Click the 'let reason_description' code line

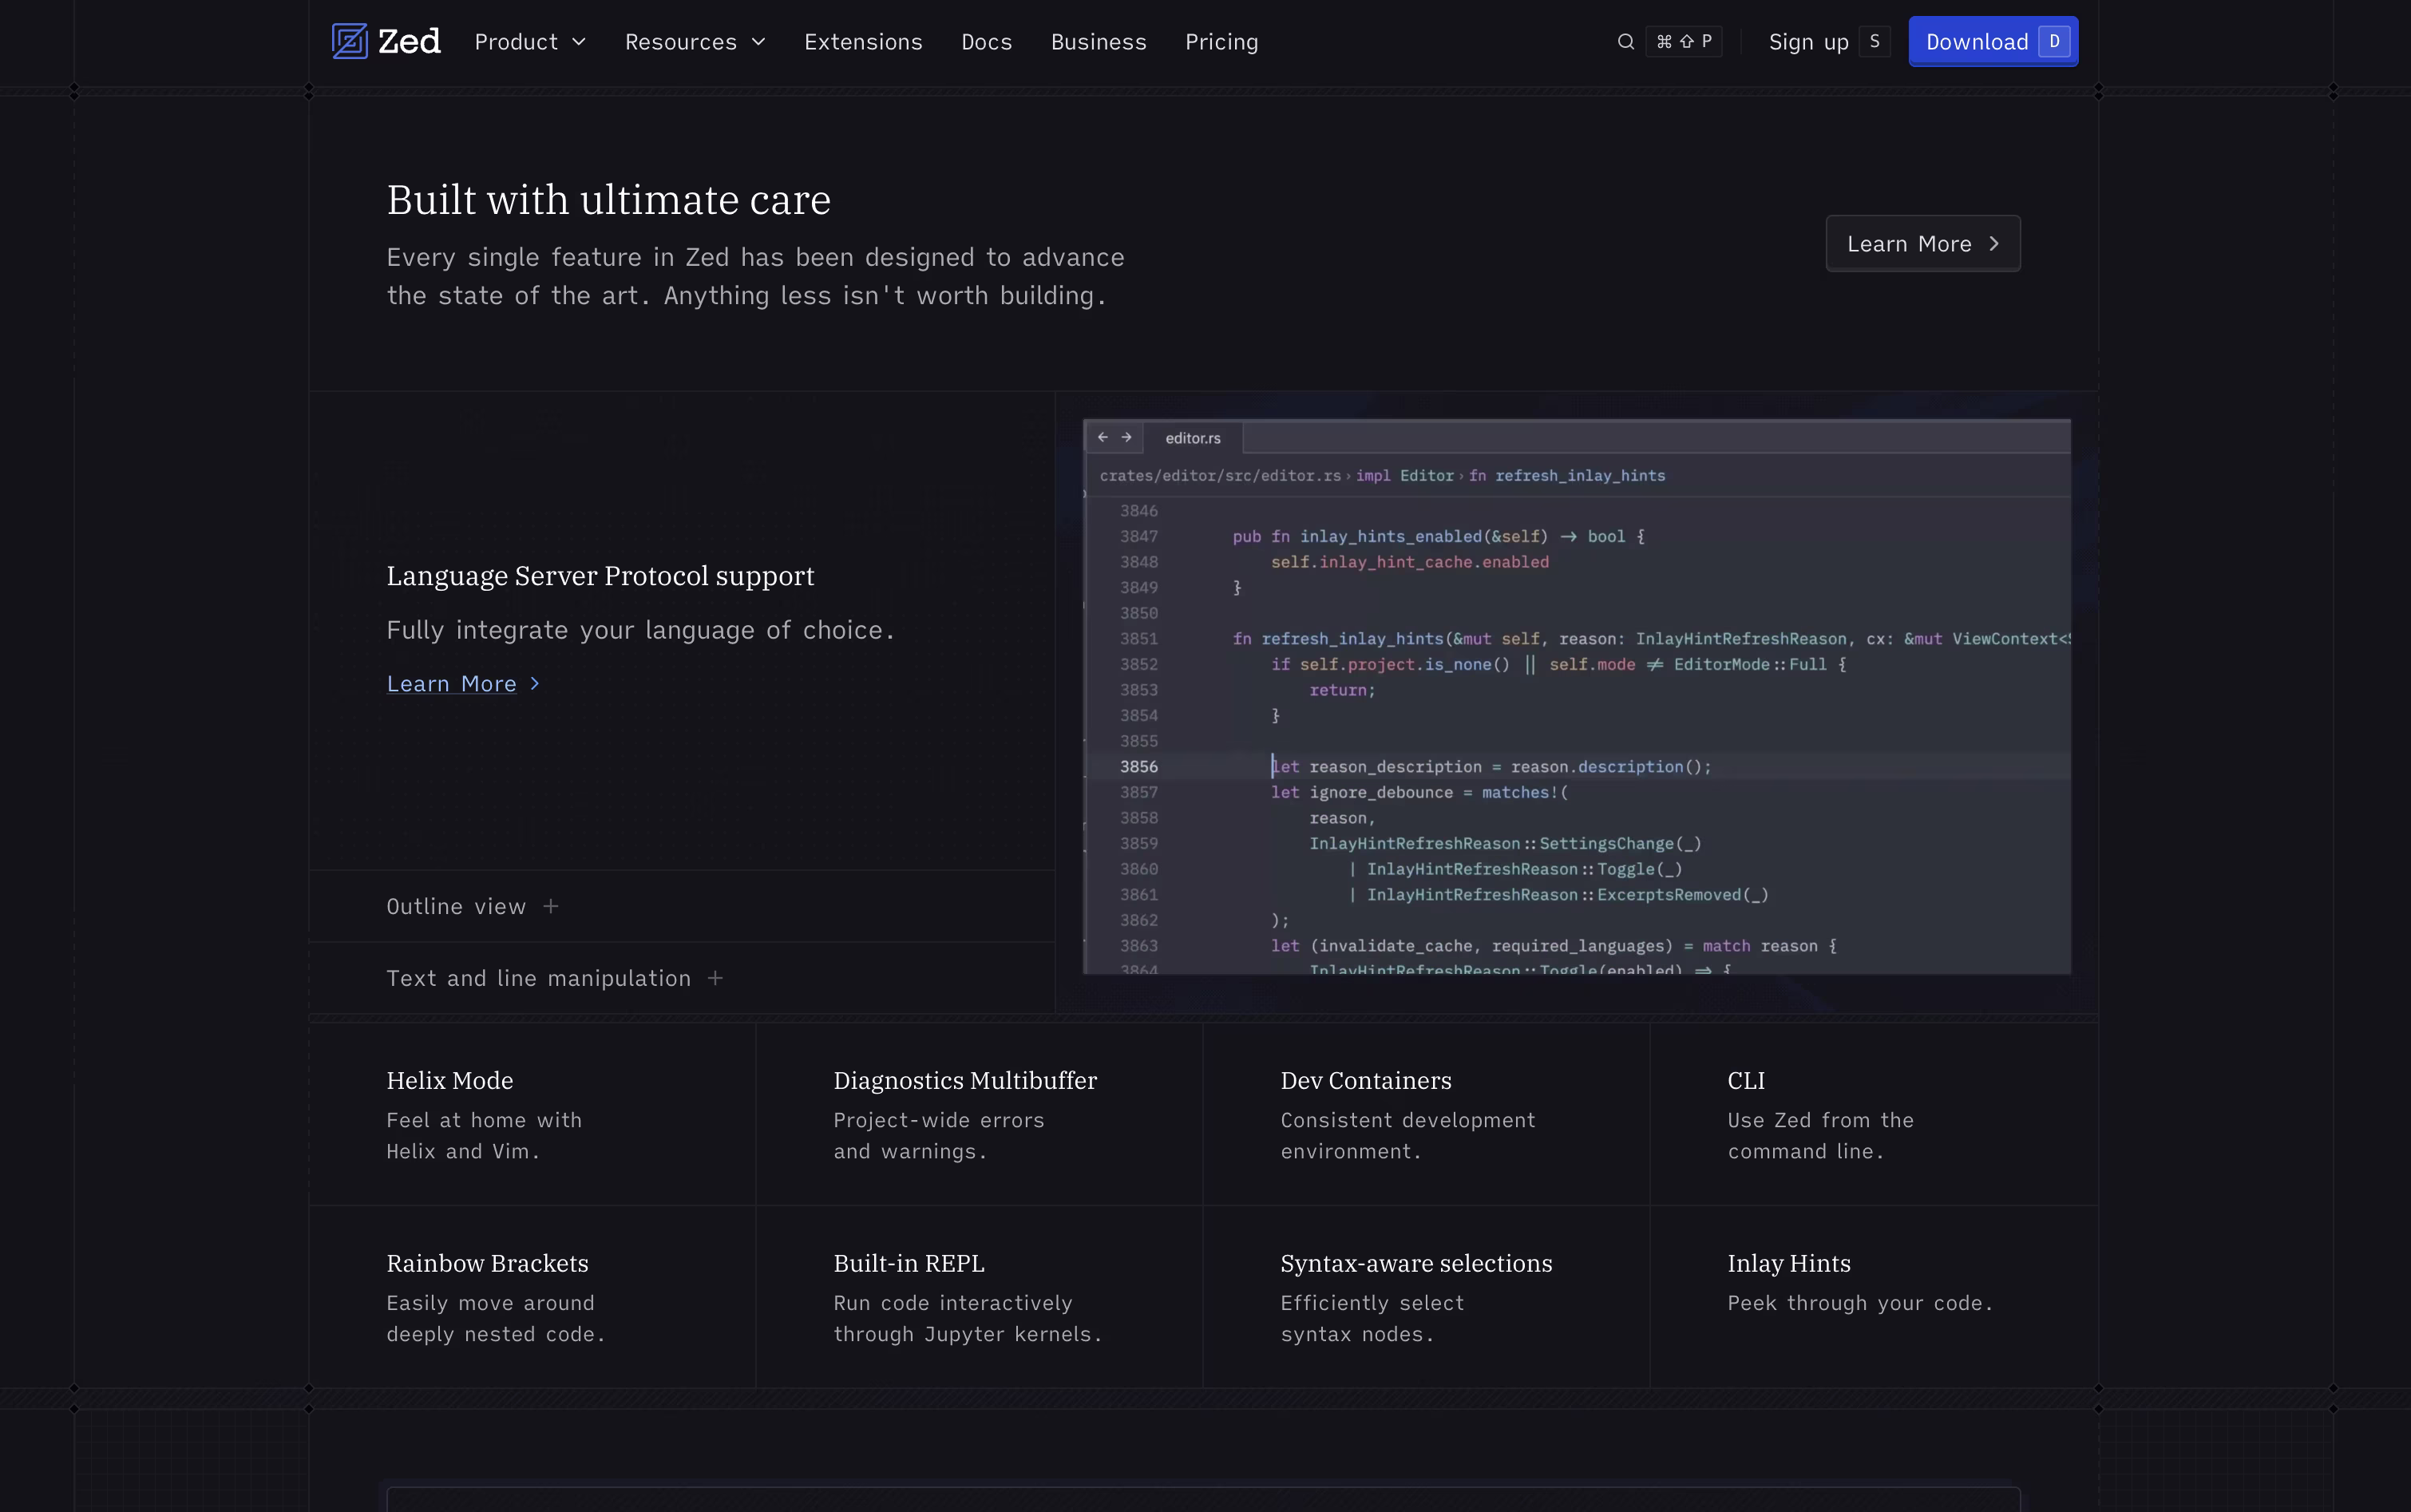tap(1491, 767)
